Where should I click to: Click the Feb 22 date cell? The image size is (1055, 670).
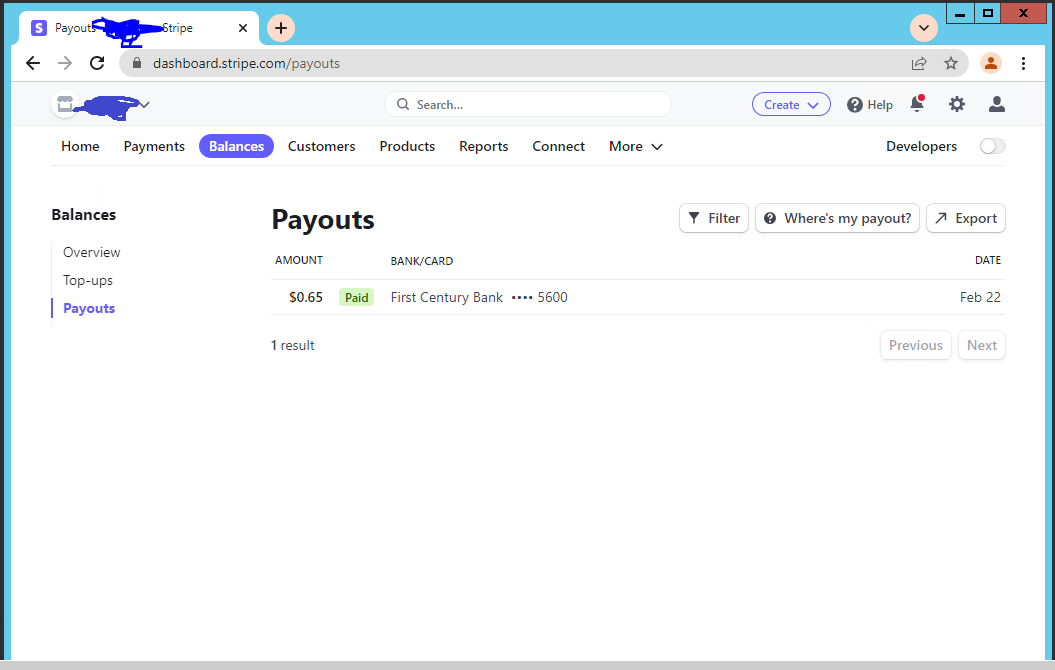980,297
